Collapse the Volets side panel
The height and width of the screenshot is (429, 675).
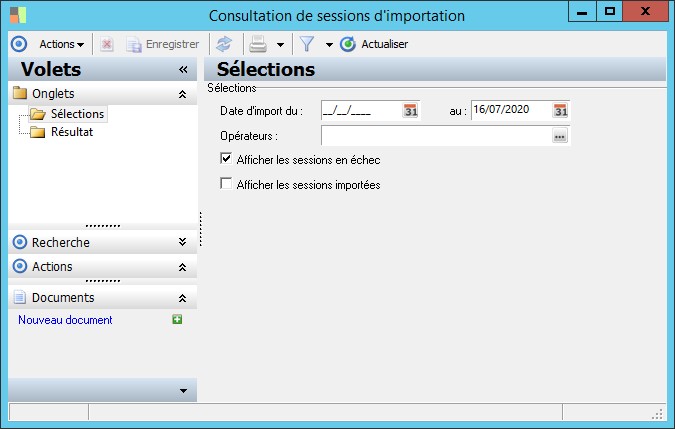click(x=183, y=70)
